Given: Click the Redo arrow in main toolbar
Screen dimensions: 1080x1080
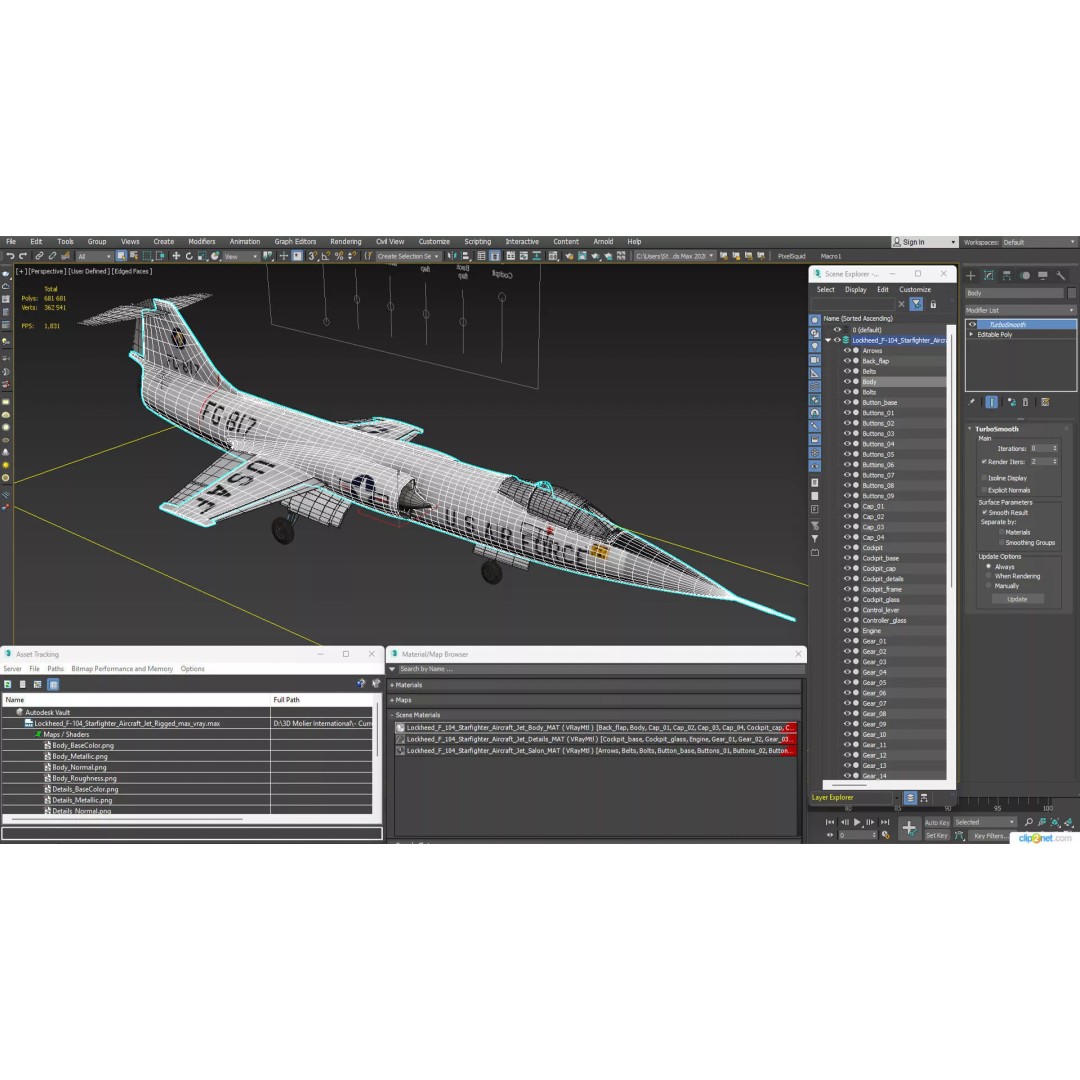Looking at the screenshot, I should pos(23,256).
